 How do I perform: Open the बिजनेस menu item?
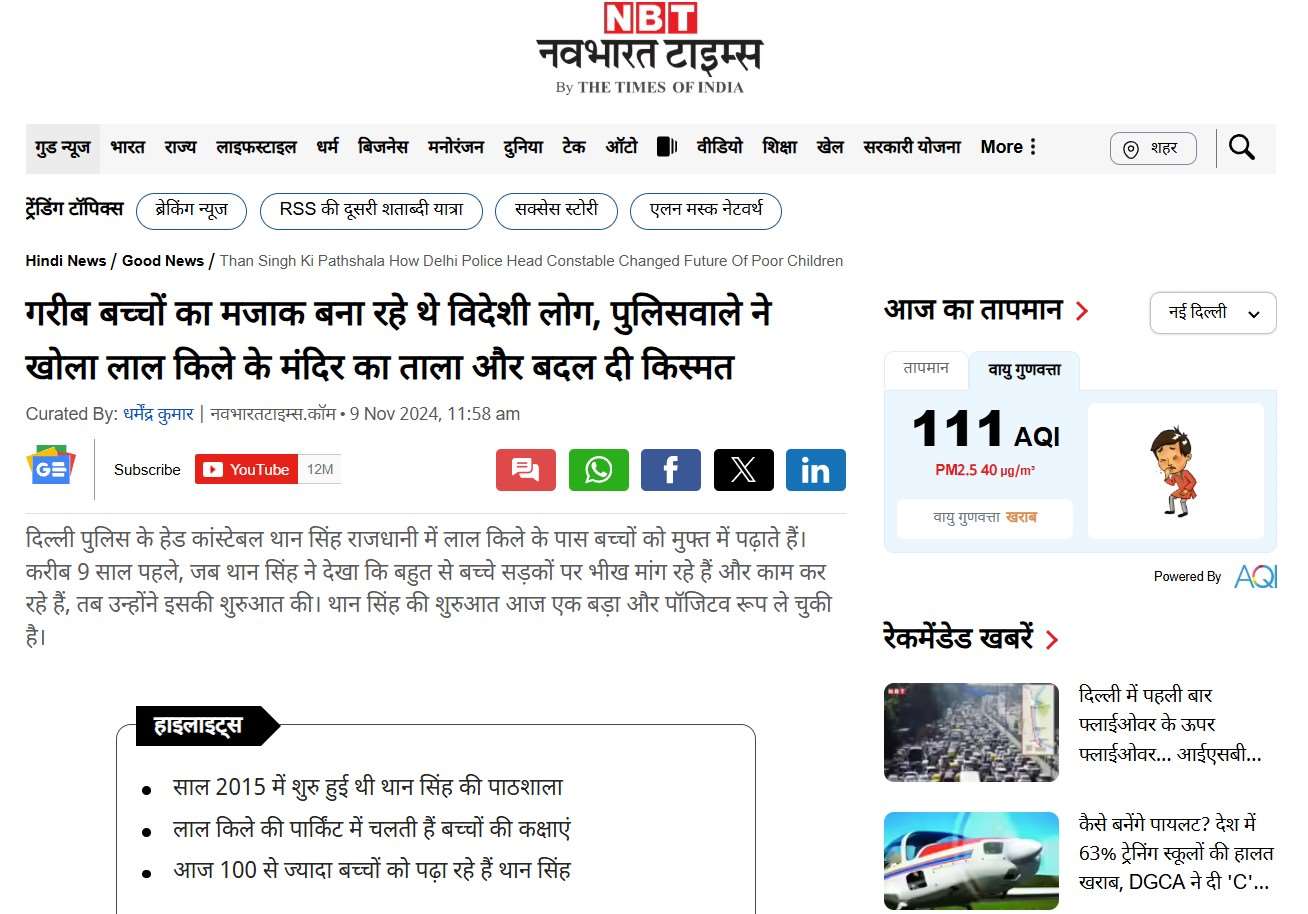click(383, 146)
